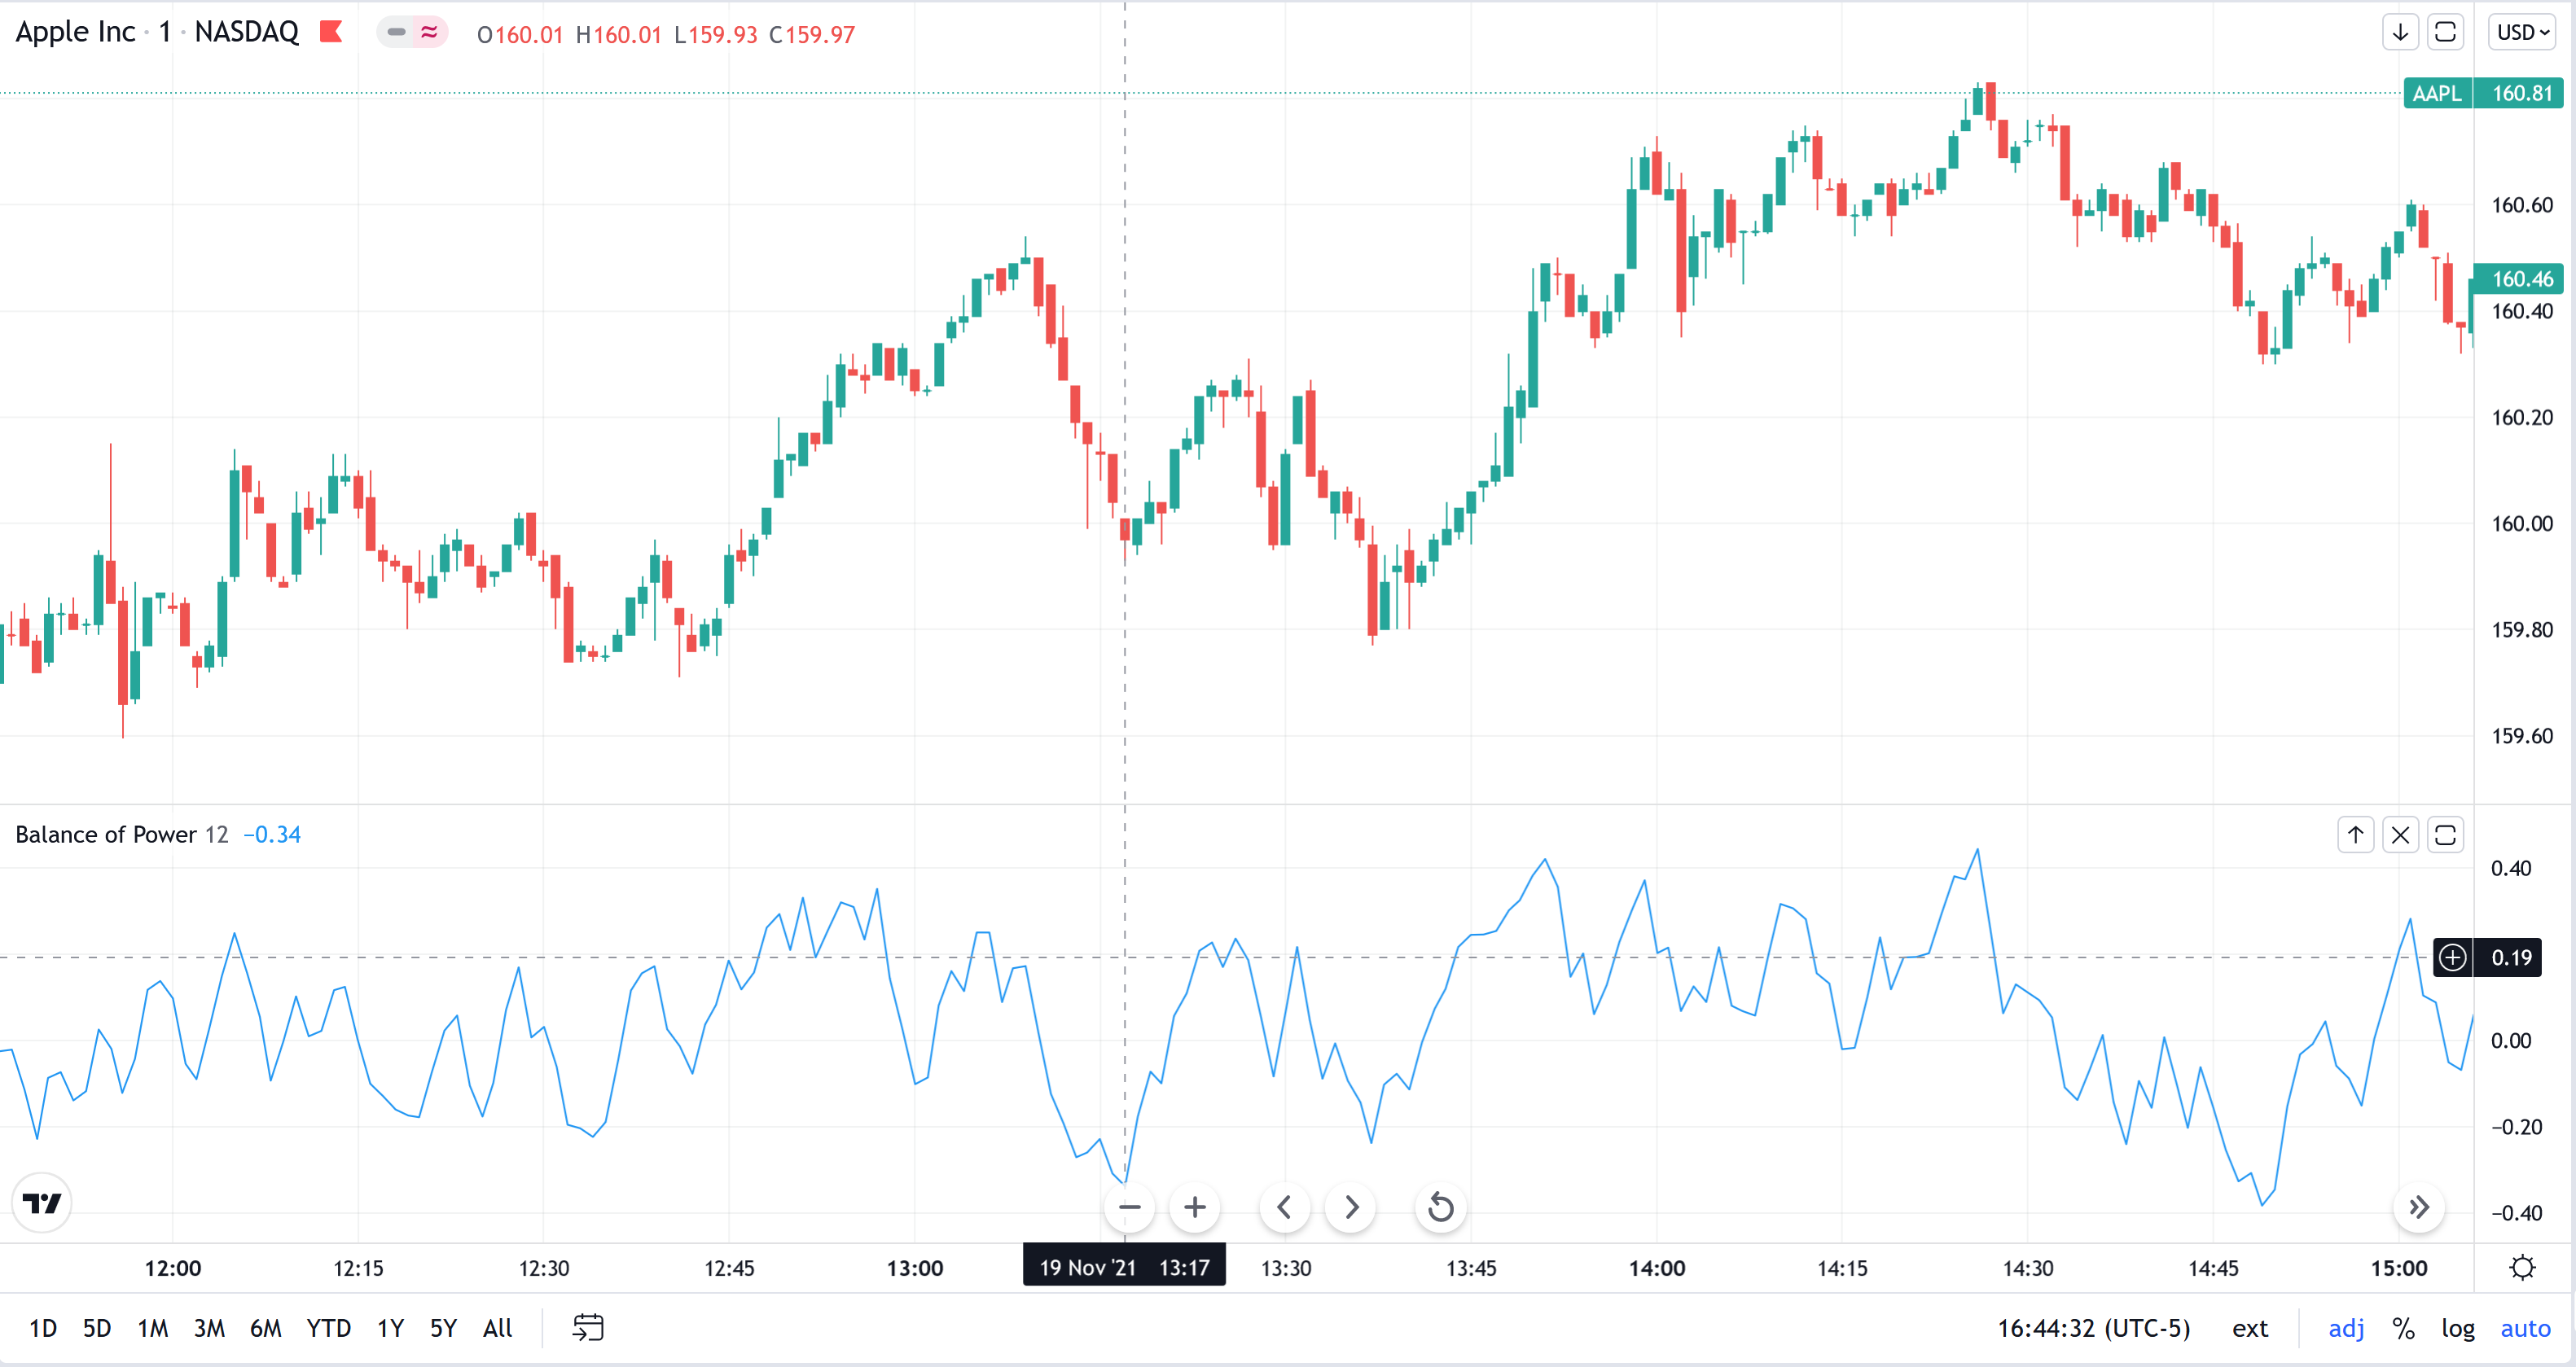The width and height of the screenshot is (2576, 1367).
Task: Click the -0.34 indicator value
Action: pos(272,834)
